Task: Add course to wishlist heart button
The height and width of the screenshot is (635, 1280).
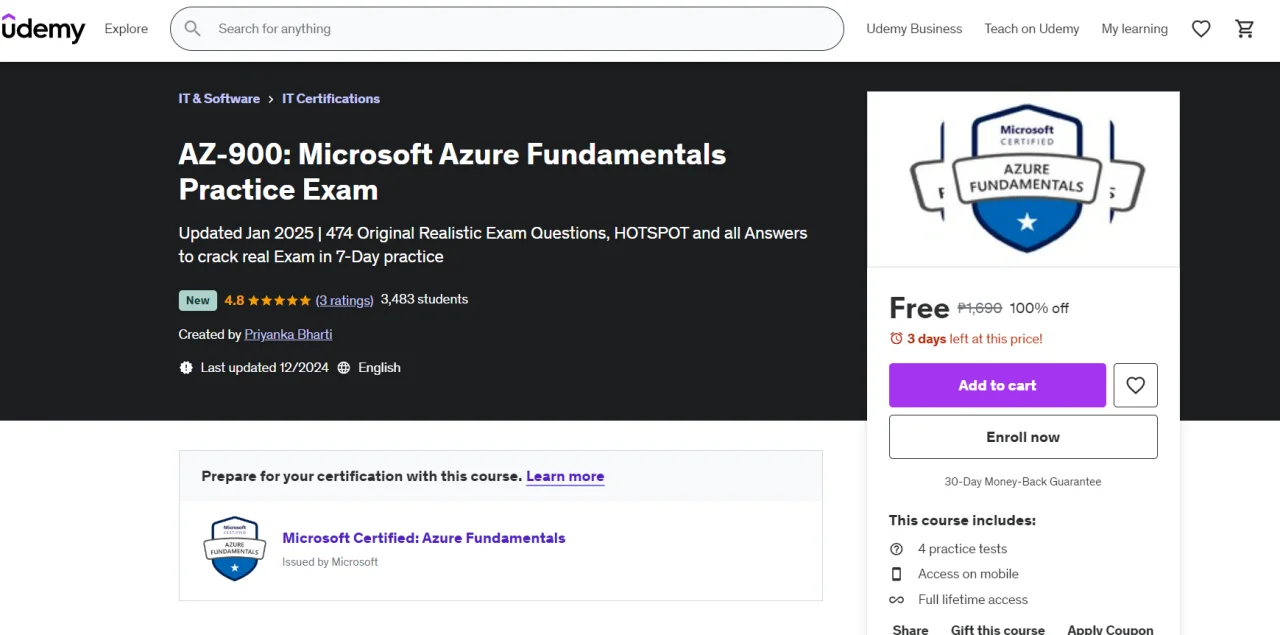Action: coord(1135,385)
